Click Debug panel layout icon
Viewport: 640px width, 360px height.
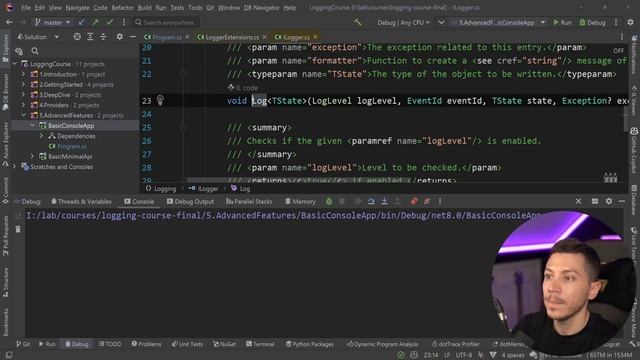tap(595, 201)
